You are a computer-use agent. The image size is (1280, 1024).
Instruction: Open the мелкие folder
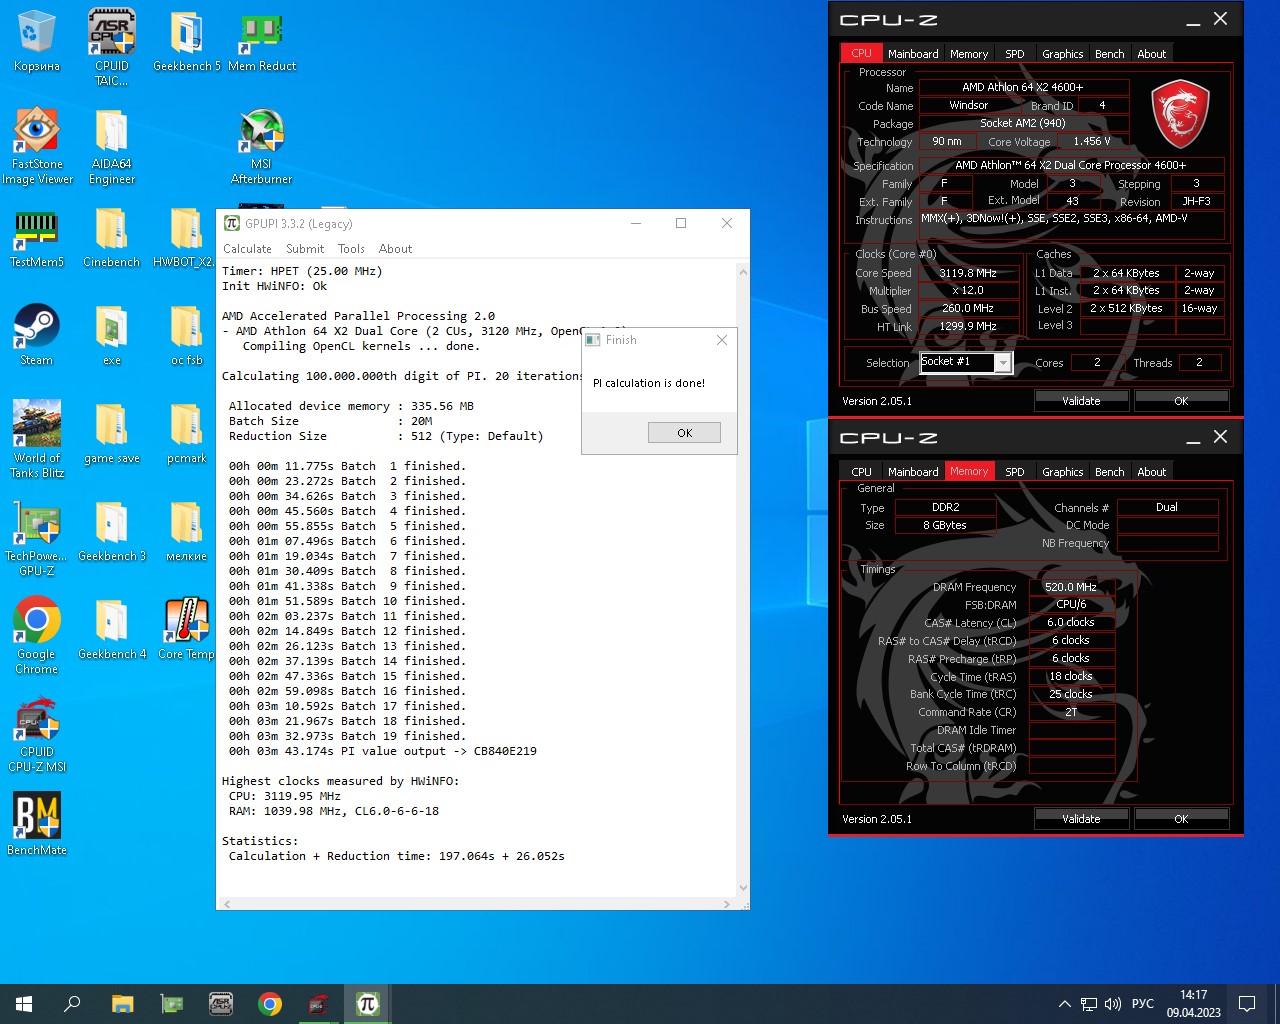tap(186, 530)
